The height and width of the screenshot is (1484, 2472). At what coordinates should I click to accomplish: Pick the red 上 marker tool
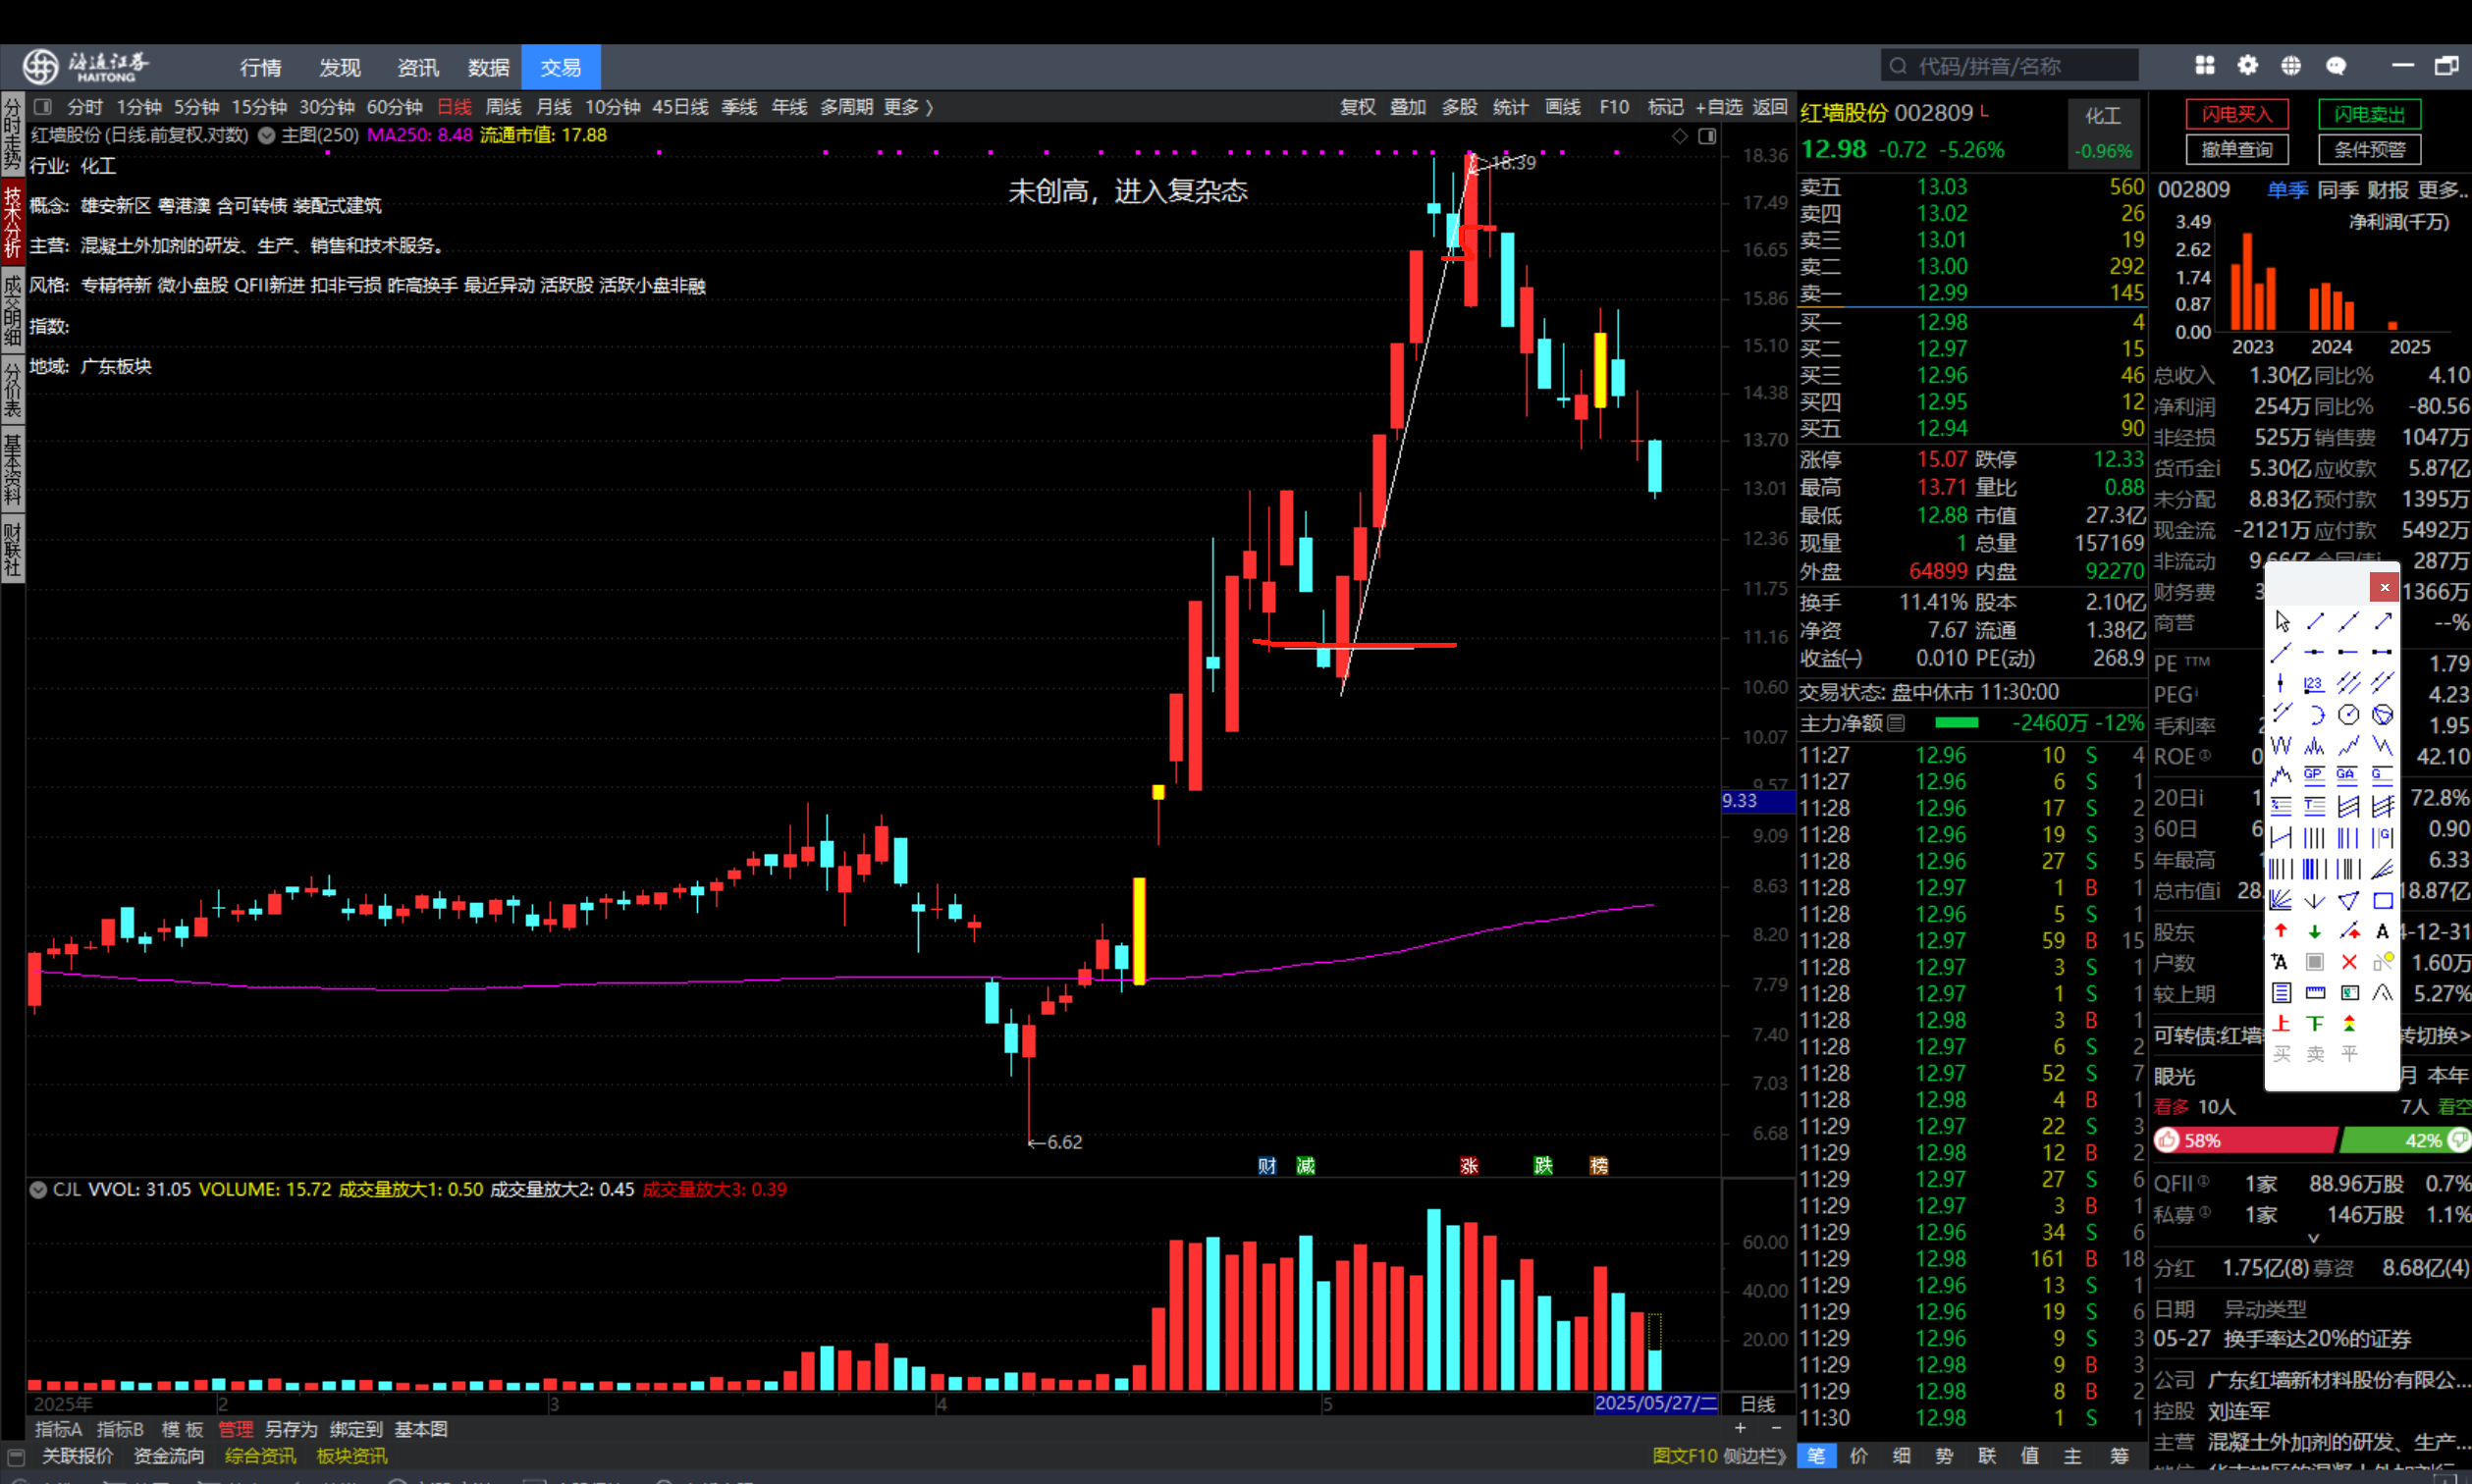click(x=2281, y=1023)
